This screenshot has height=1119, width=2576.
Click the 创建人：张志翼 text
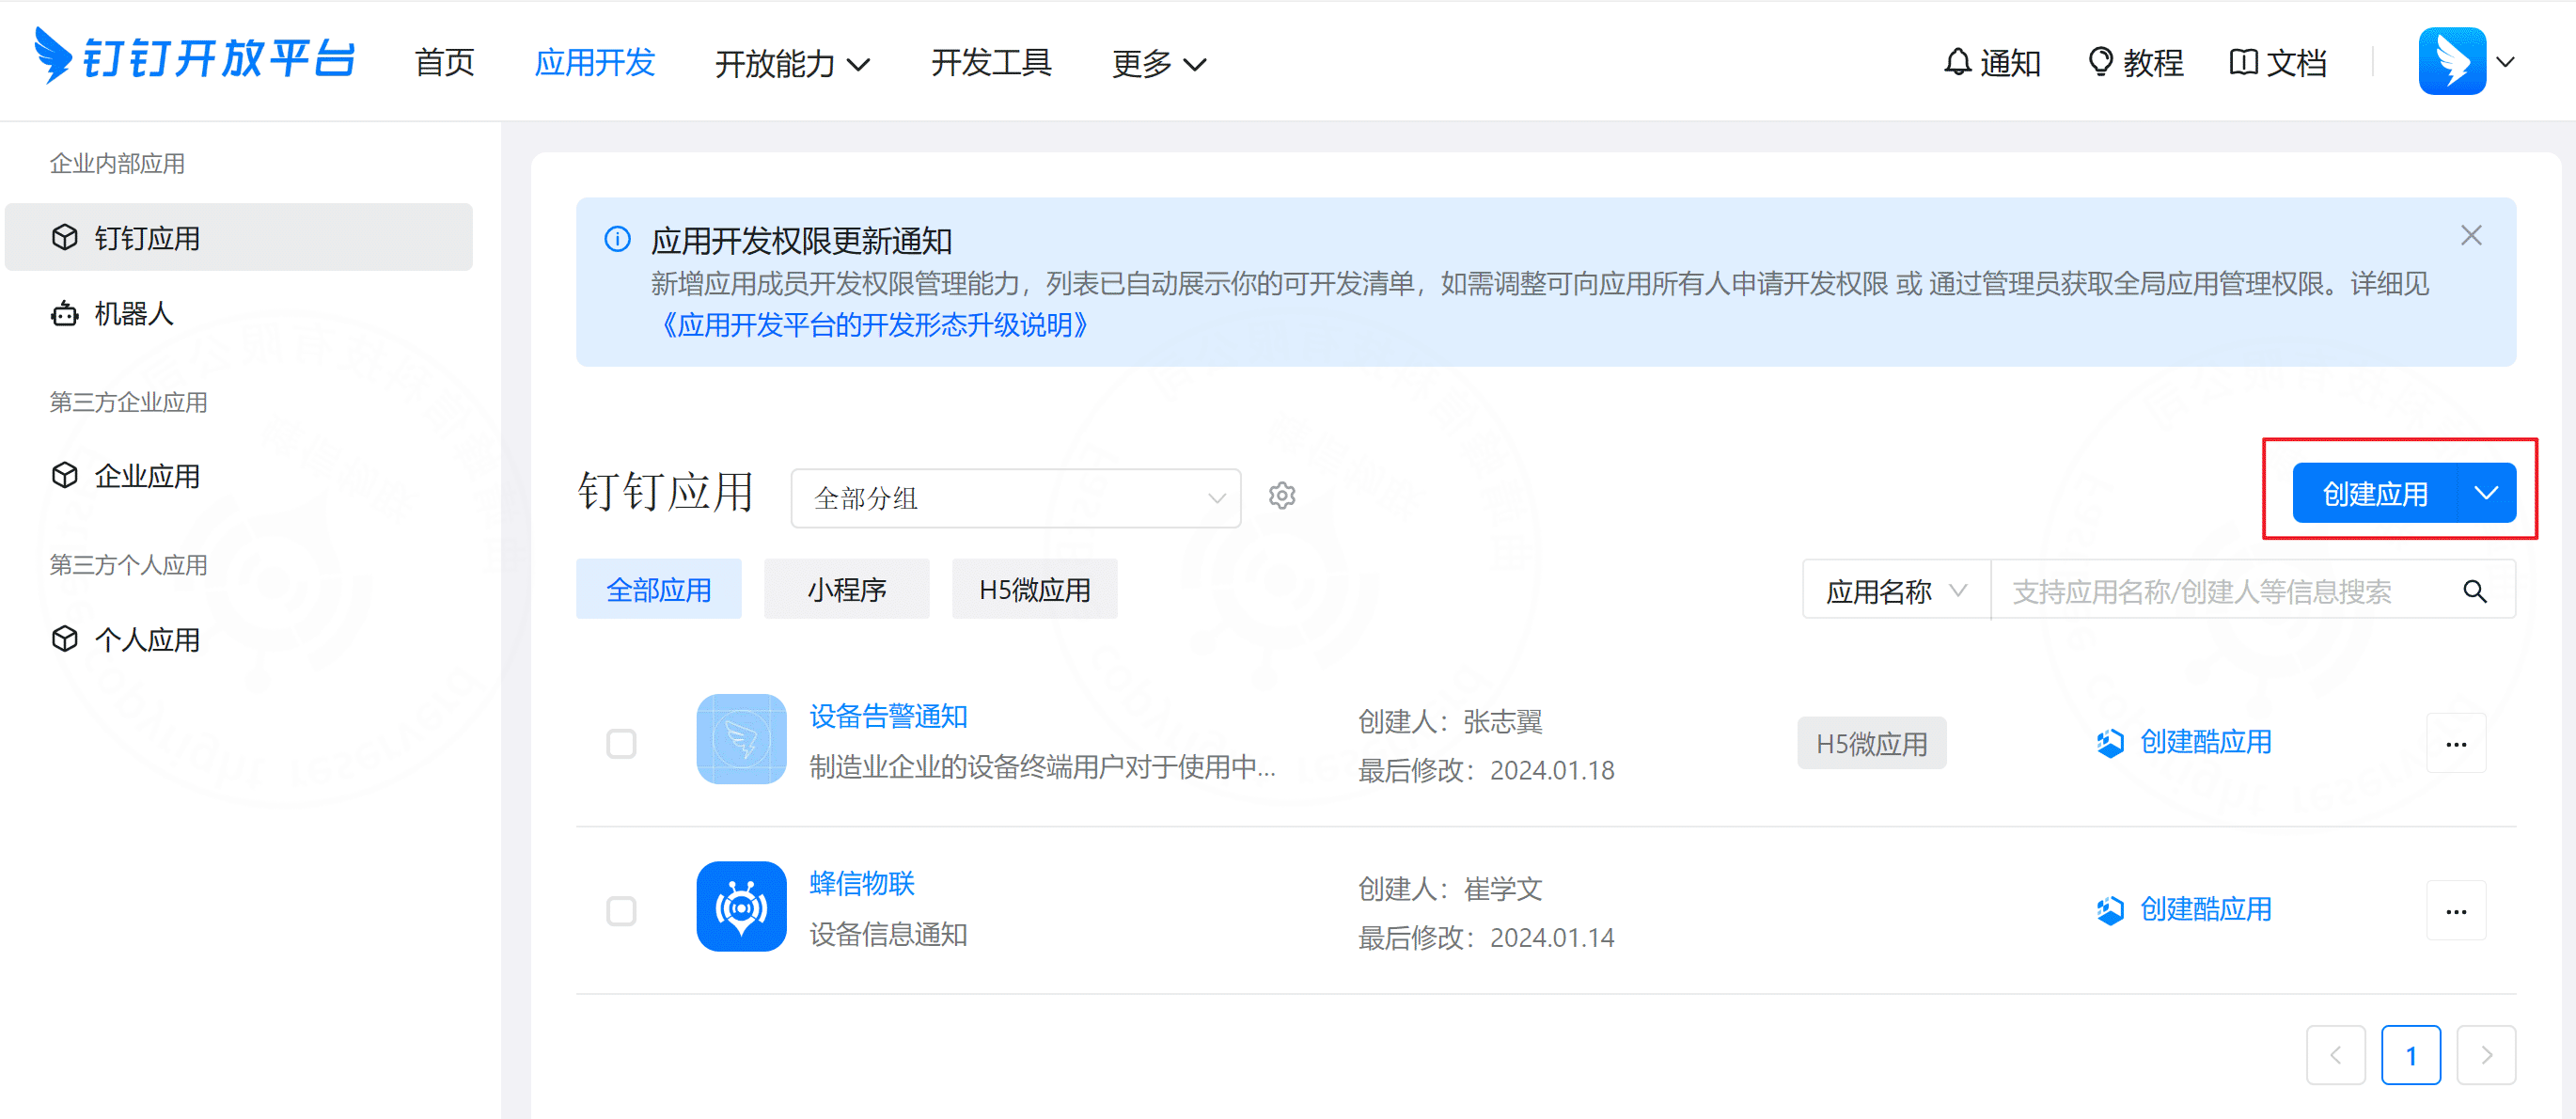point(1450,721)
